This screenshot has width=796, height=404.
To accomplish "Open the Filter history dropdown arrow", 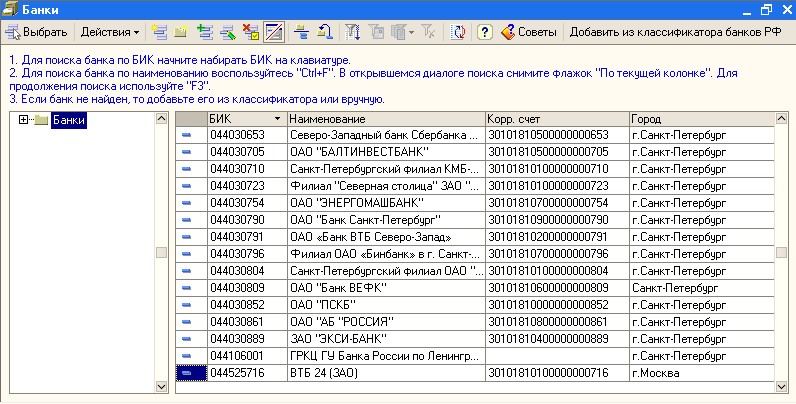I will tap(411, 32).
